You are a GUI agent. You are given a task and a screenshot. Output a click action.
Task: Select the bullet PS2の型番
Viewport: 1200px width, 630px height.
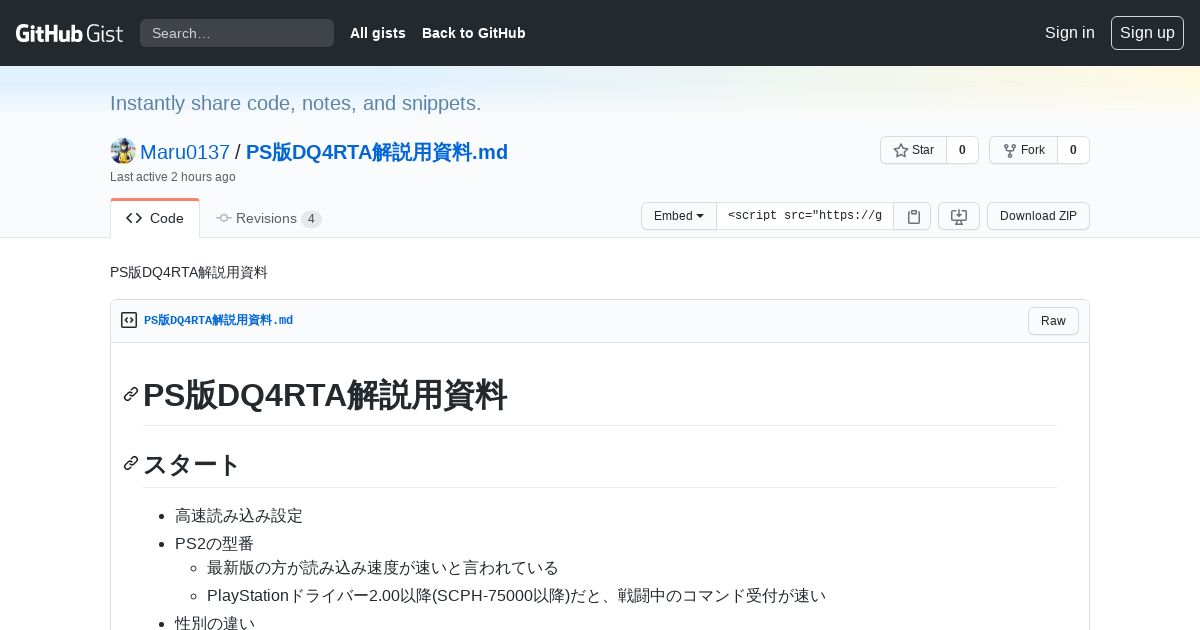pyautogui.click(x=214, y=544)
